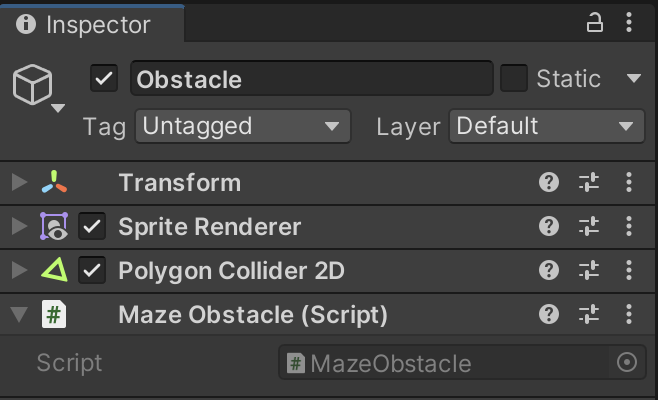Open the Tag dropdown showing Untagged
The height and width of the screenshot is (400, 658).
[242, 126]
